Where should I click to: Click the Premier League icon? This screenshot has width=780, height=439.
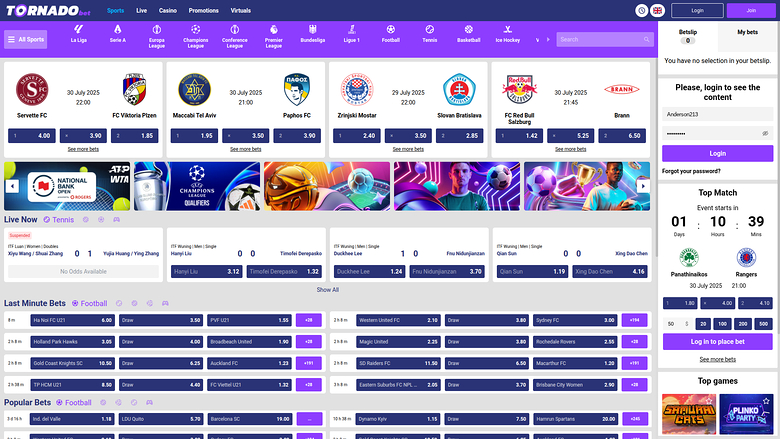(x=273, y=35)
